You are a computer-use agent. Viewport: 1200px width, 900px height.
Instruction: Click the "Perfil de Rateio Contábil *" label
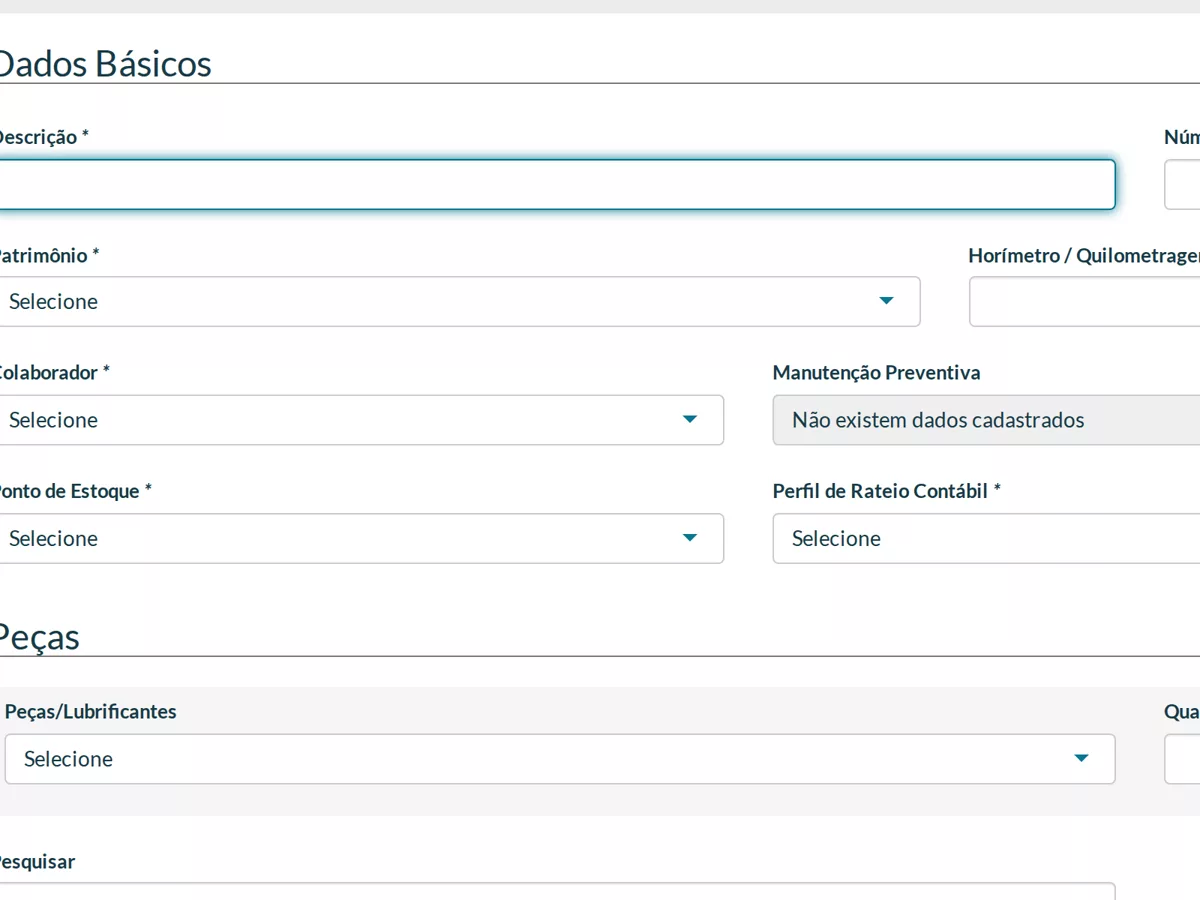[x=887, y=491]
